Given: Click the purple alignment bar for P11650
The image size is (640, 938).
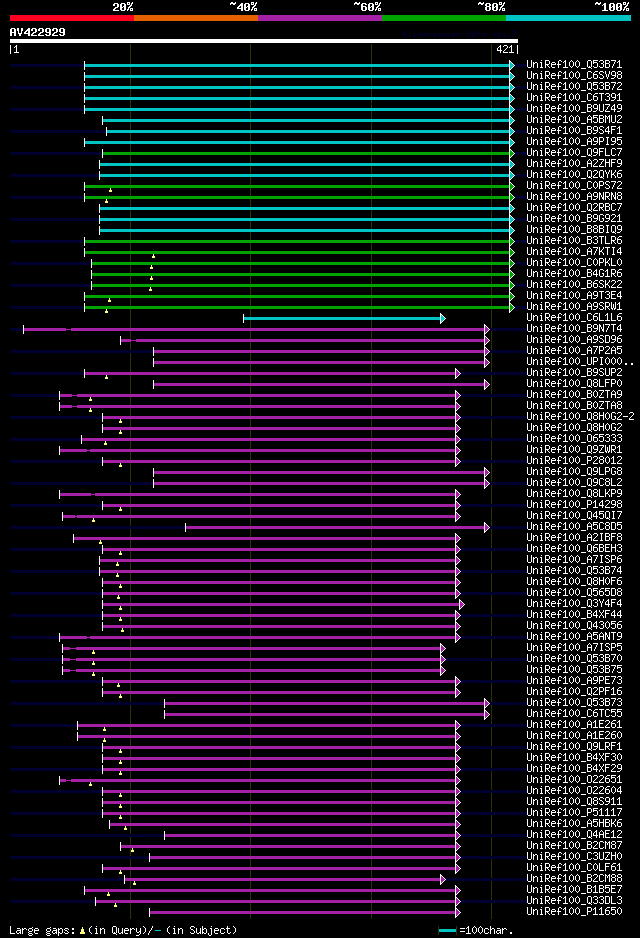Looking at the screenshot, I should point(305,912).
